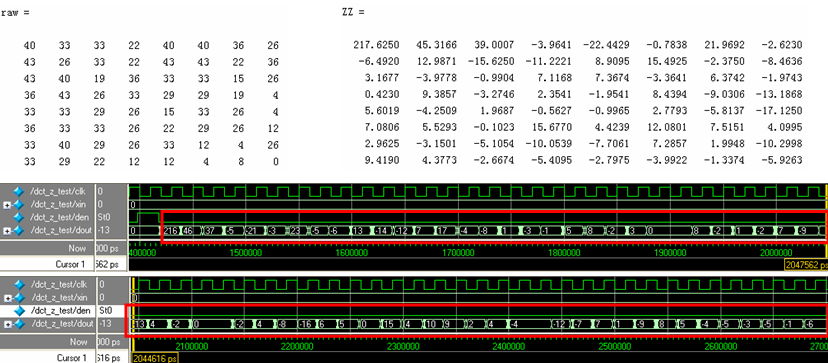
Task: Click the 1700000 mark on the timeline
Action: 458,253
